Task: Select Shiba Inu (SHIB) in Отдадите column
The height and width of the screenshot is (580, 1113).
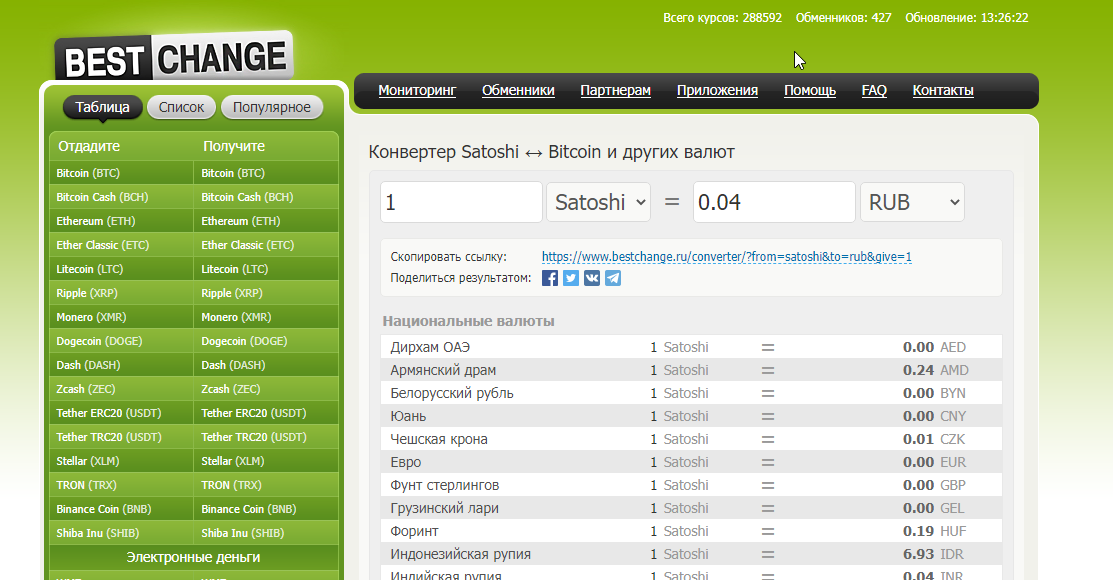Action: pos(121,533)
